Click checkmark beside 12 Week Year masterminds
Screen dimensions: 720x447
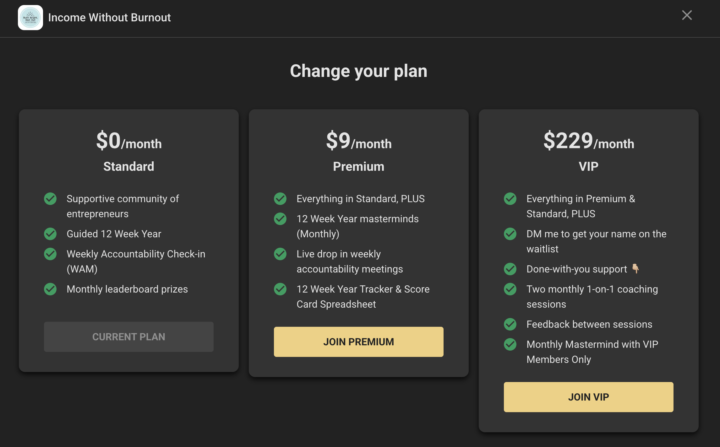click(280, 219)
